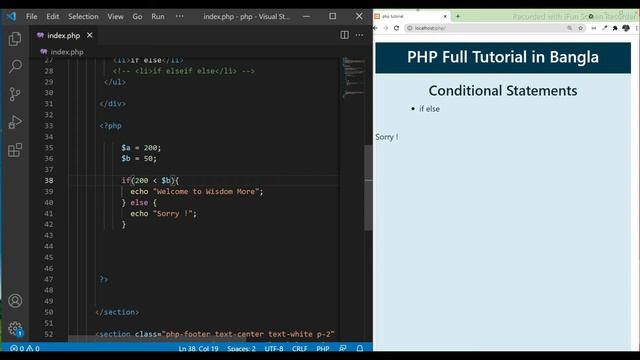This screenshot has height=360, width=640.
Task: Open the File menu
Action: pyautogui.click(x=31, y=16)
